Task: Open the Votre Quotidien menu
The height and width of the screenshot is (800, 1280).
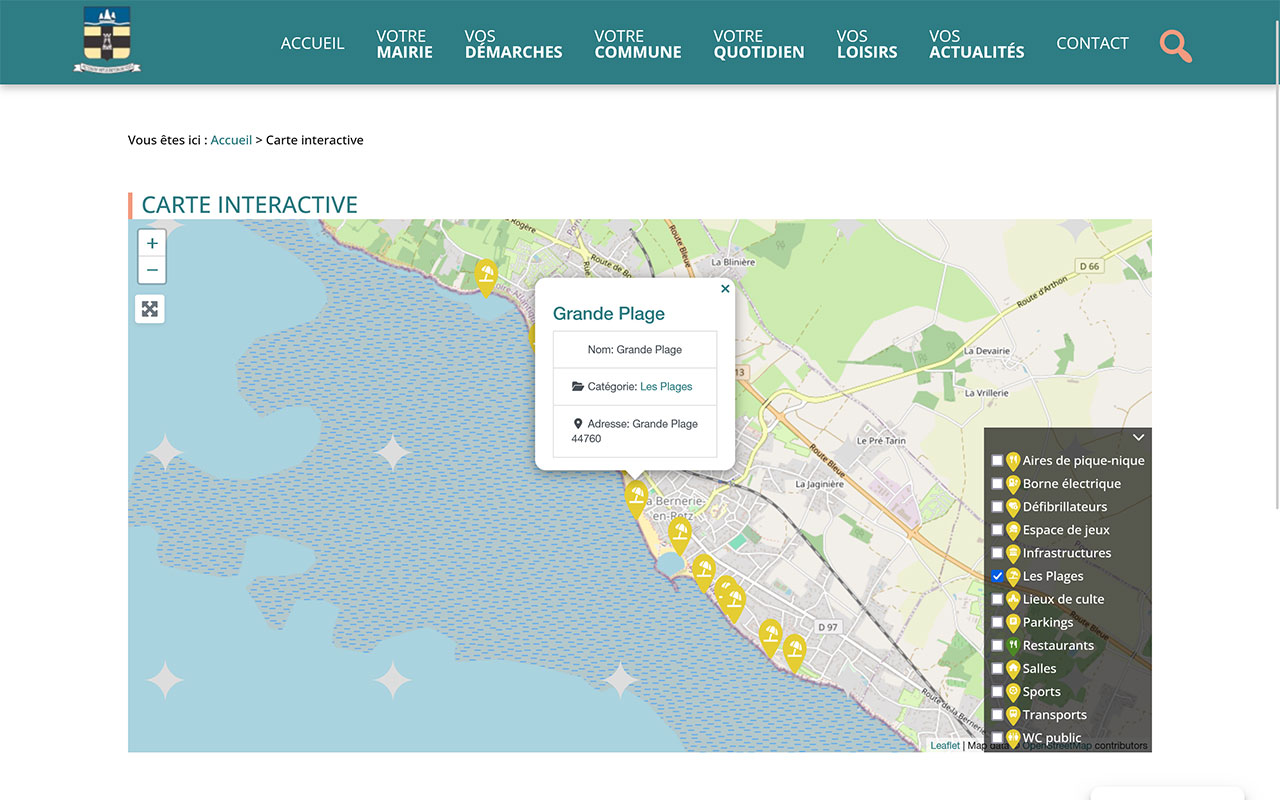Action: [759, 44]
